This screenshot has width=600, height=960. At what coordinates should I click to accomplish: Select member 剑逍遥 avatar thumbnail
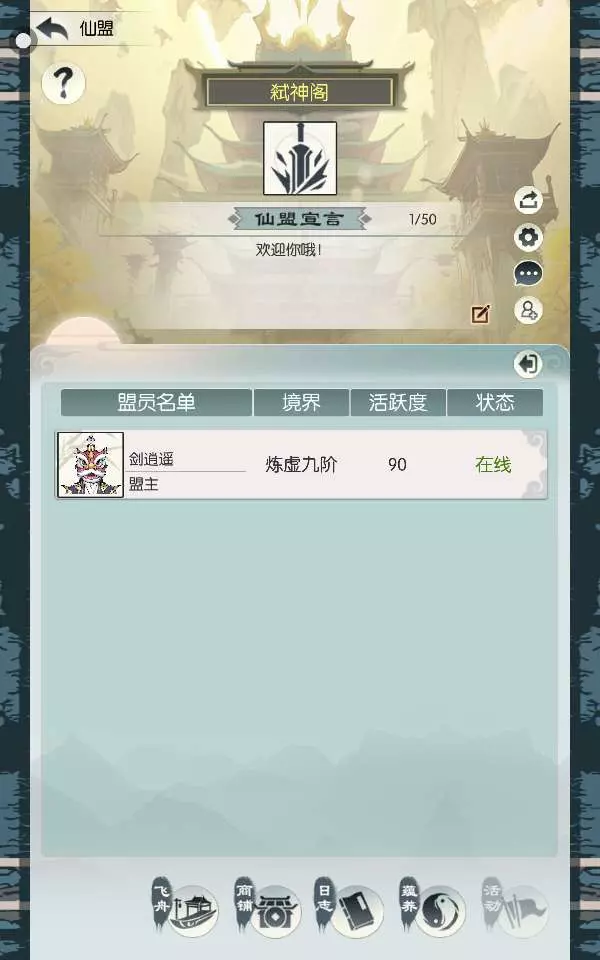point(91,465)
